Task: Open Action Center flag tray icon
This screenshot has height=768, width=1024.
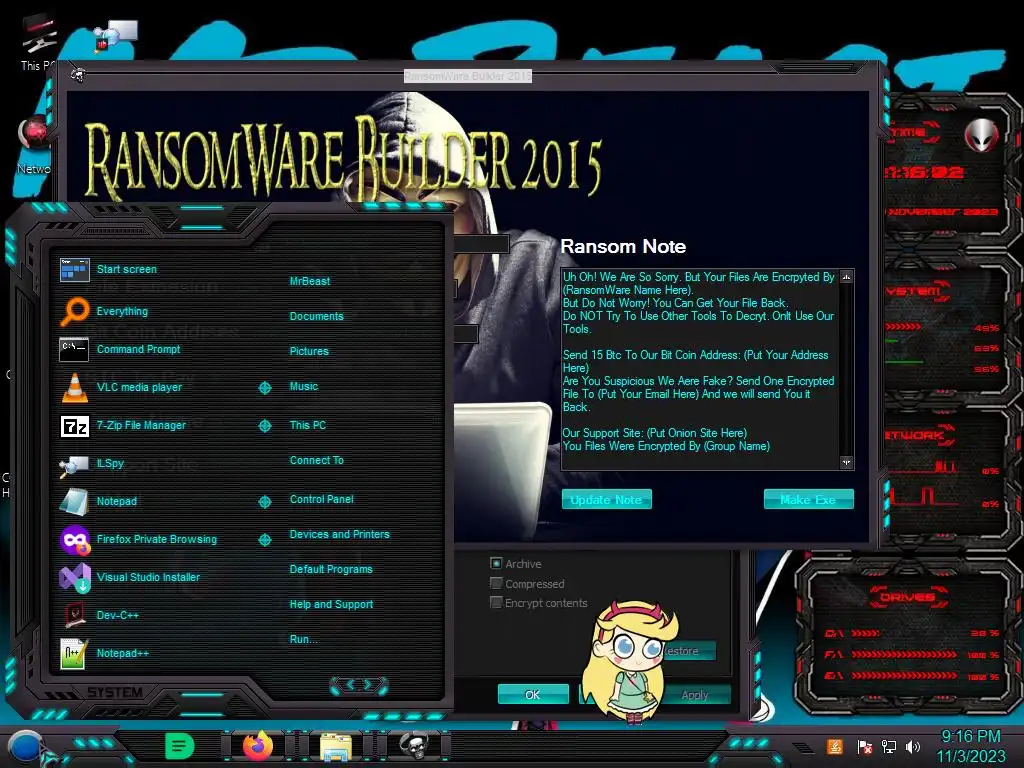Action: (x=864, y=746)
